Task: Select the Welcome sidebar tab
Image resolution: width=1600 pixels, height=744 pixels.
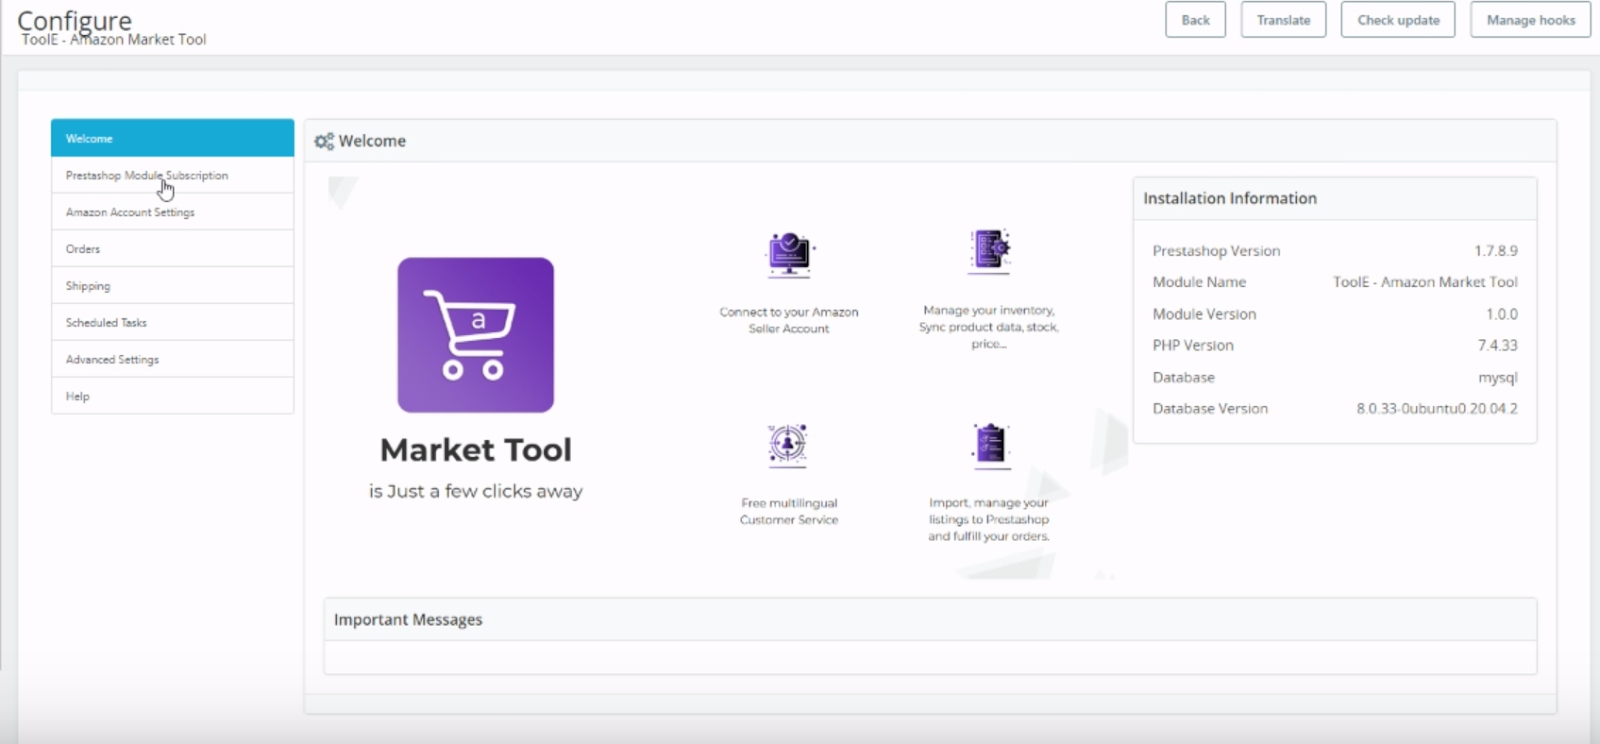Action: pos(172,138)
